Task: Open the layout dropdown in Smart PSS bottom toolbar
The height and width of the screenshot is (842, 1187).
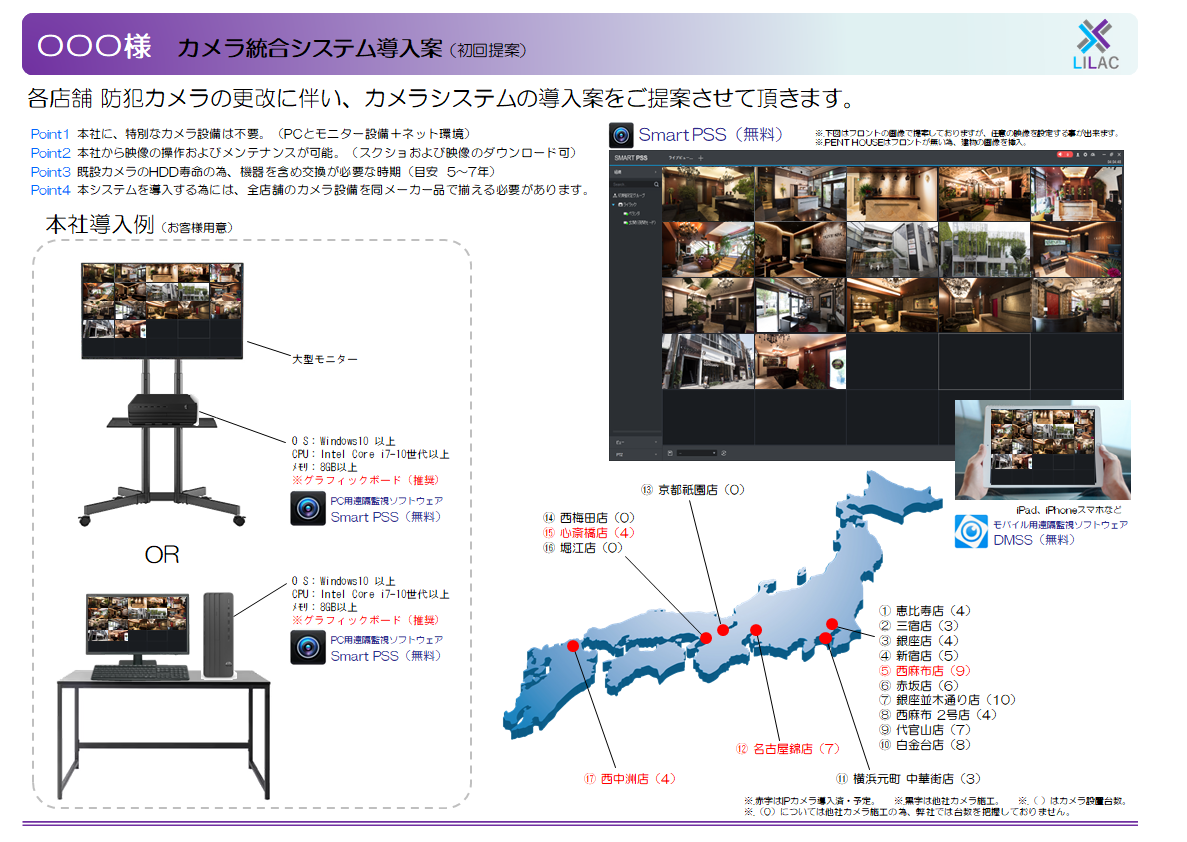Action: [698, 453]
